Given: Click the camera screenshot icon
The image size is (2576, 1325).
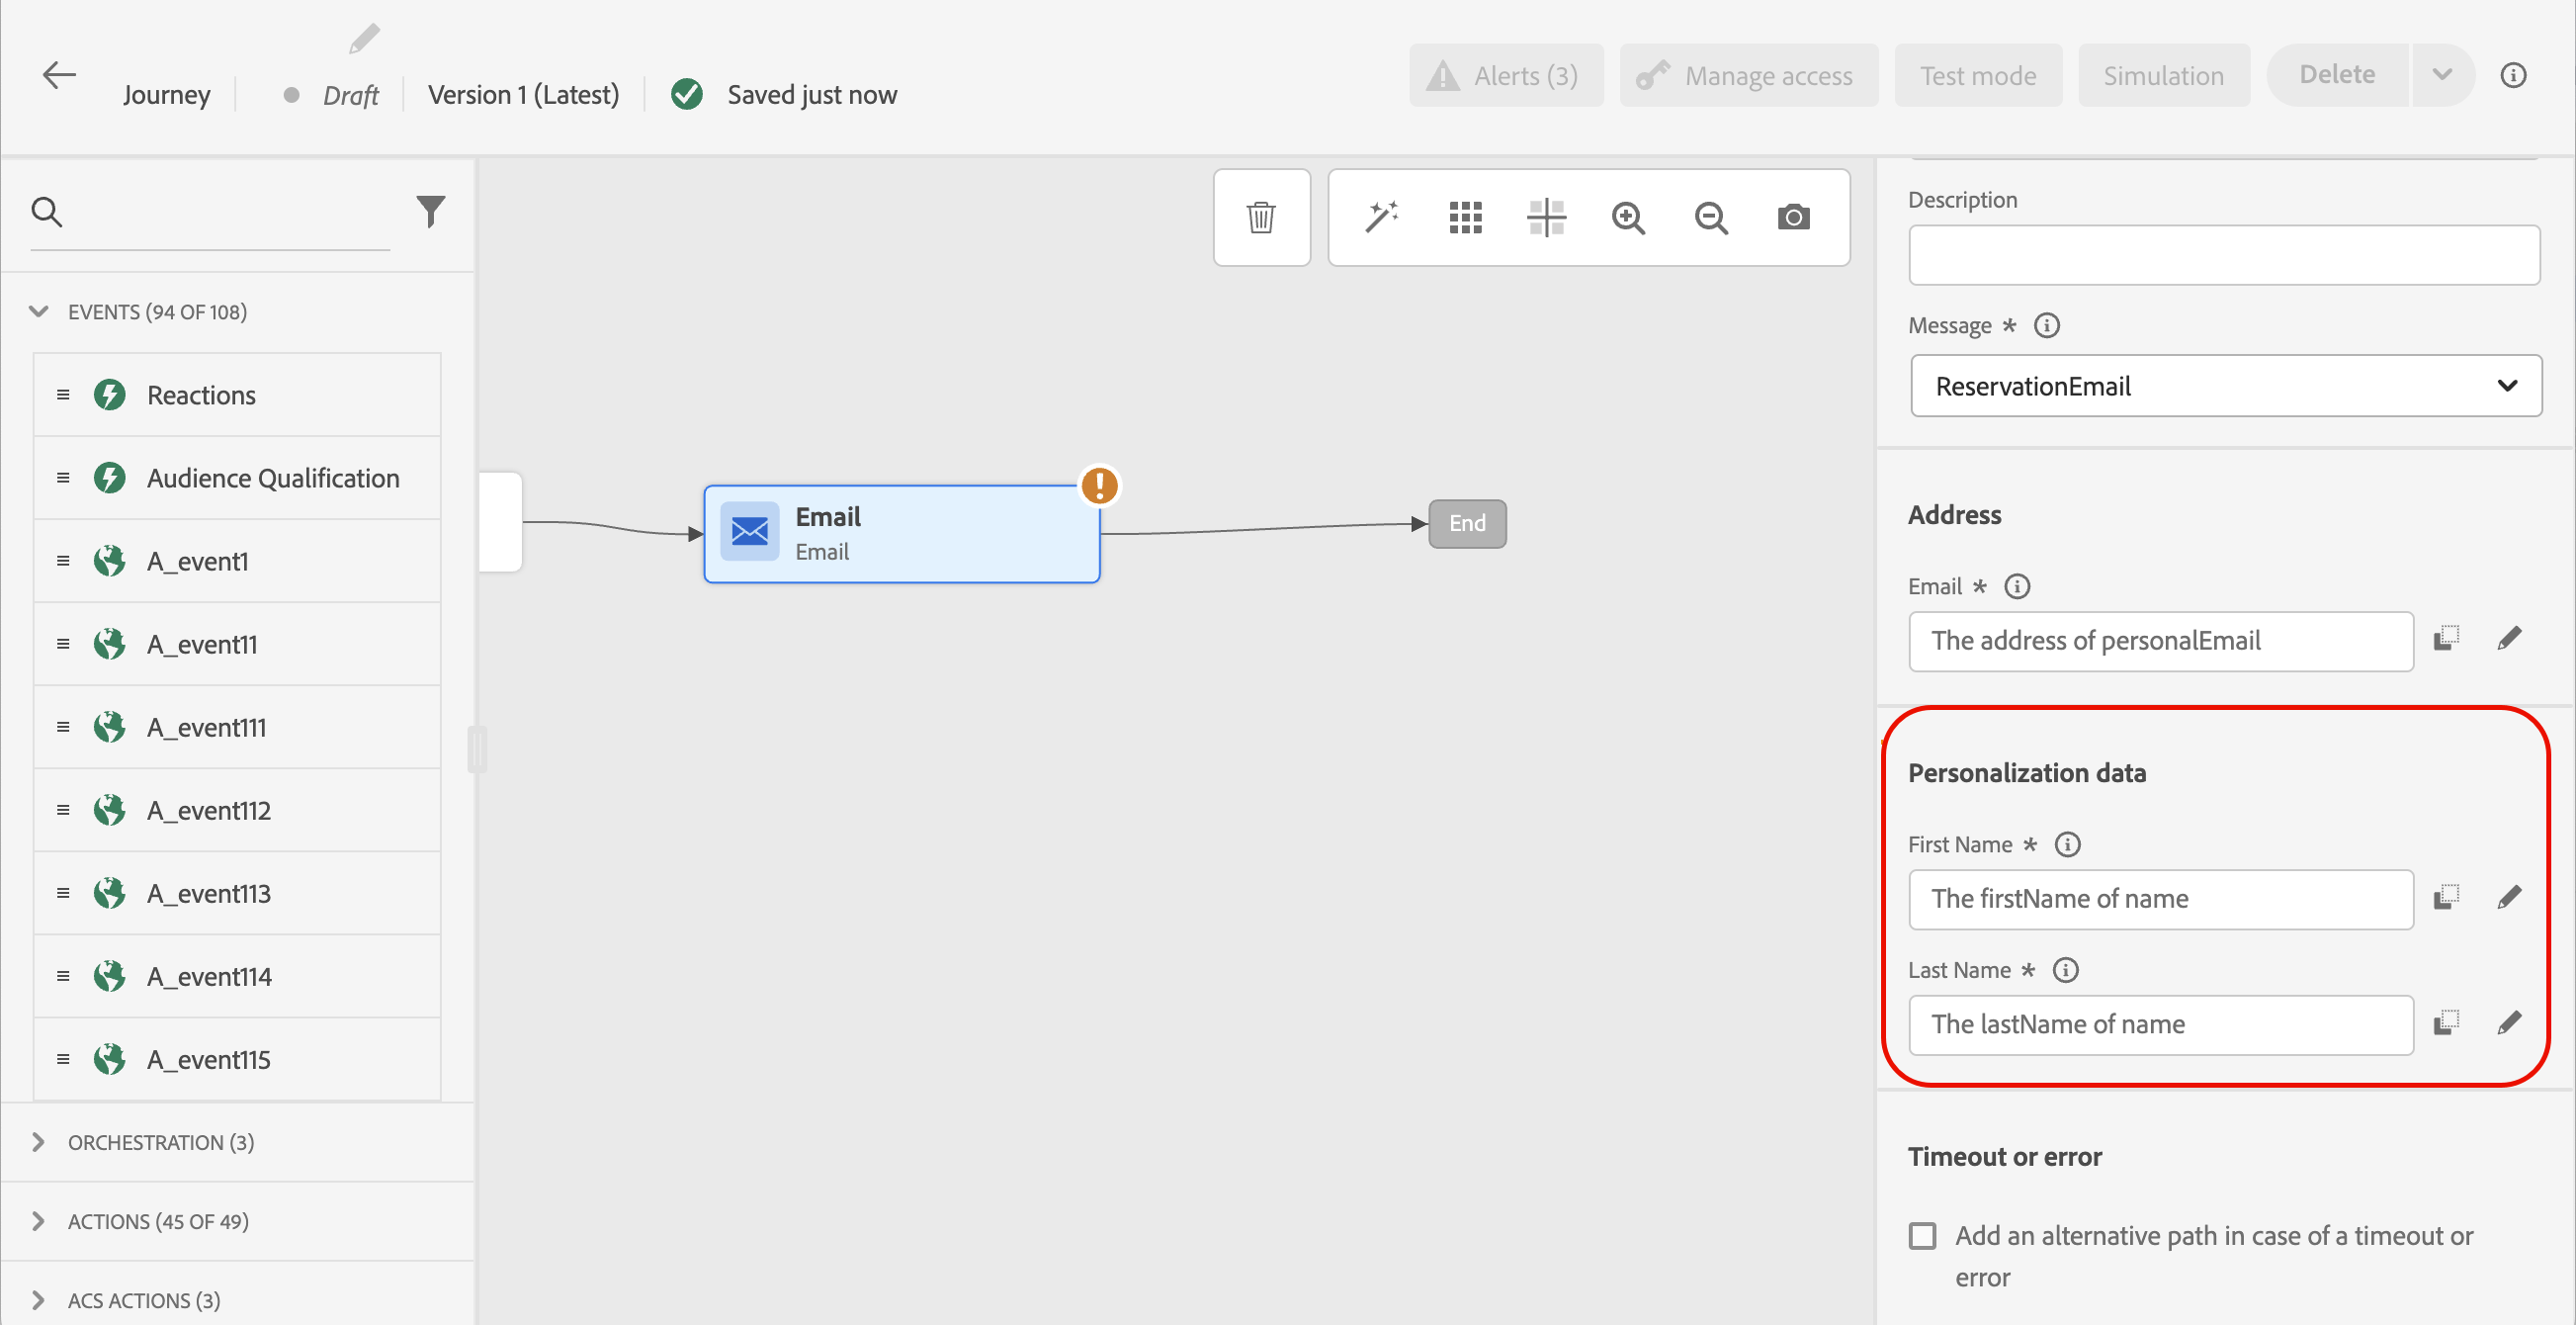Looking at the screenshot, I should [1793, 217].
